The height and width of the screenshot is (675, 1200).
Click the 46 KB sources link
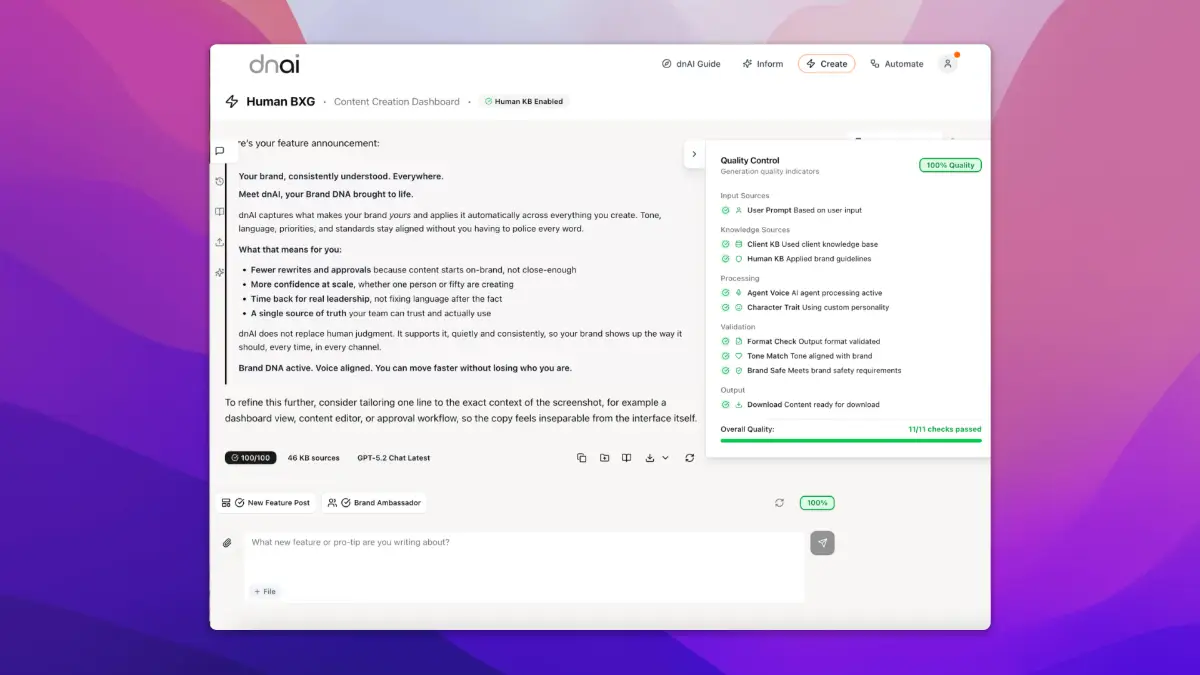pos(313,458)
